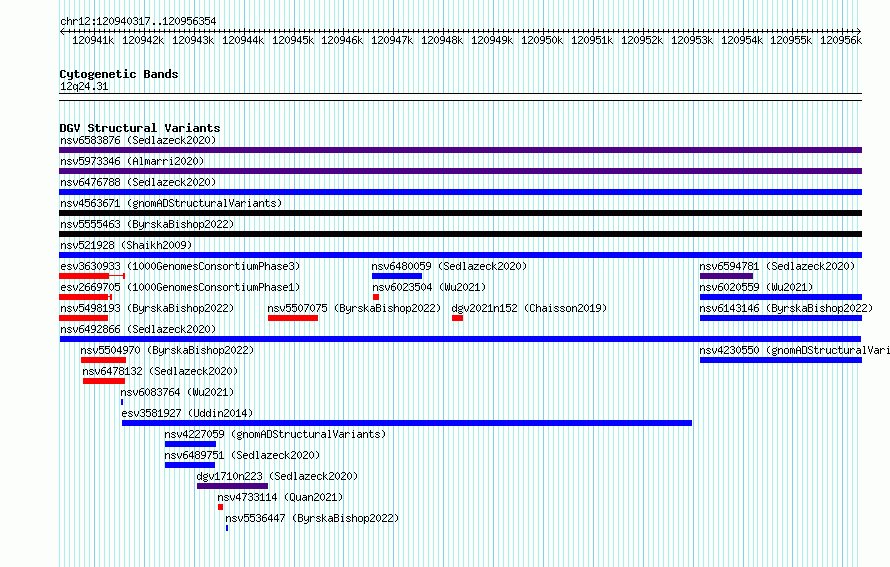Click the DGV Structural Variants track title

(x=140, y=128)
